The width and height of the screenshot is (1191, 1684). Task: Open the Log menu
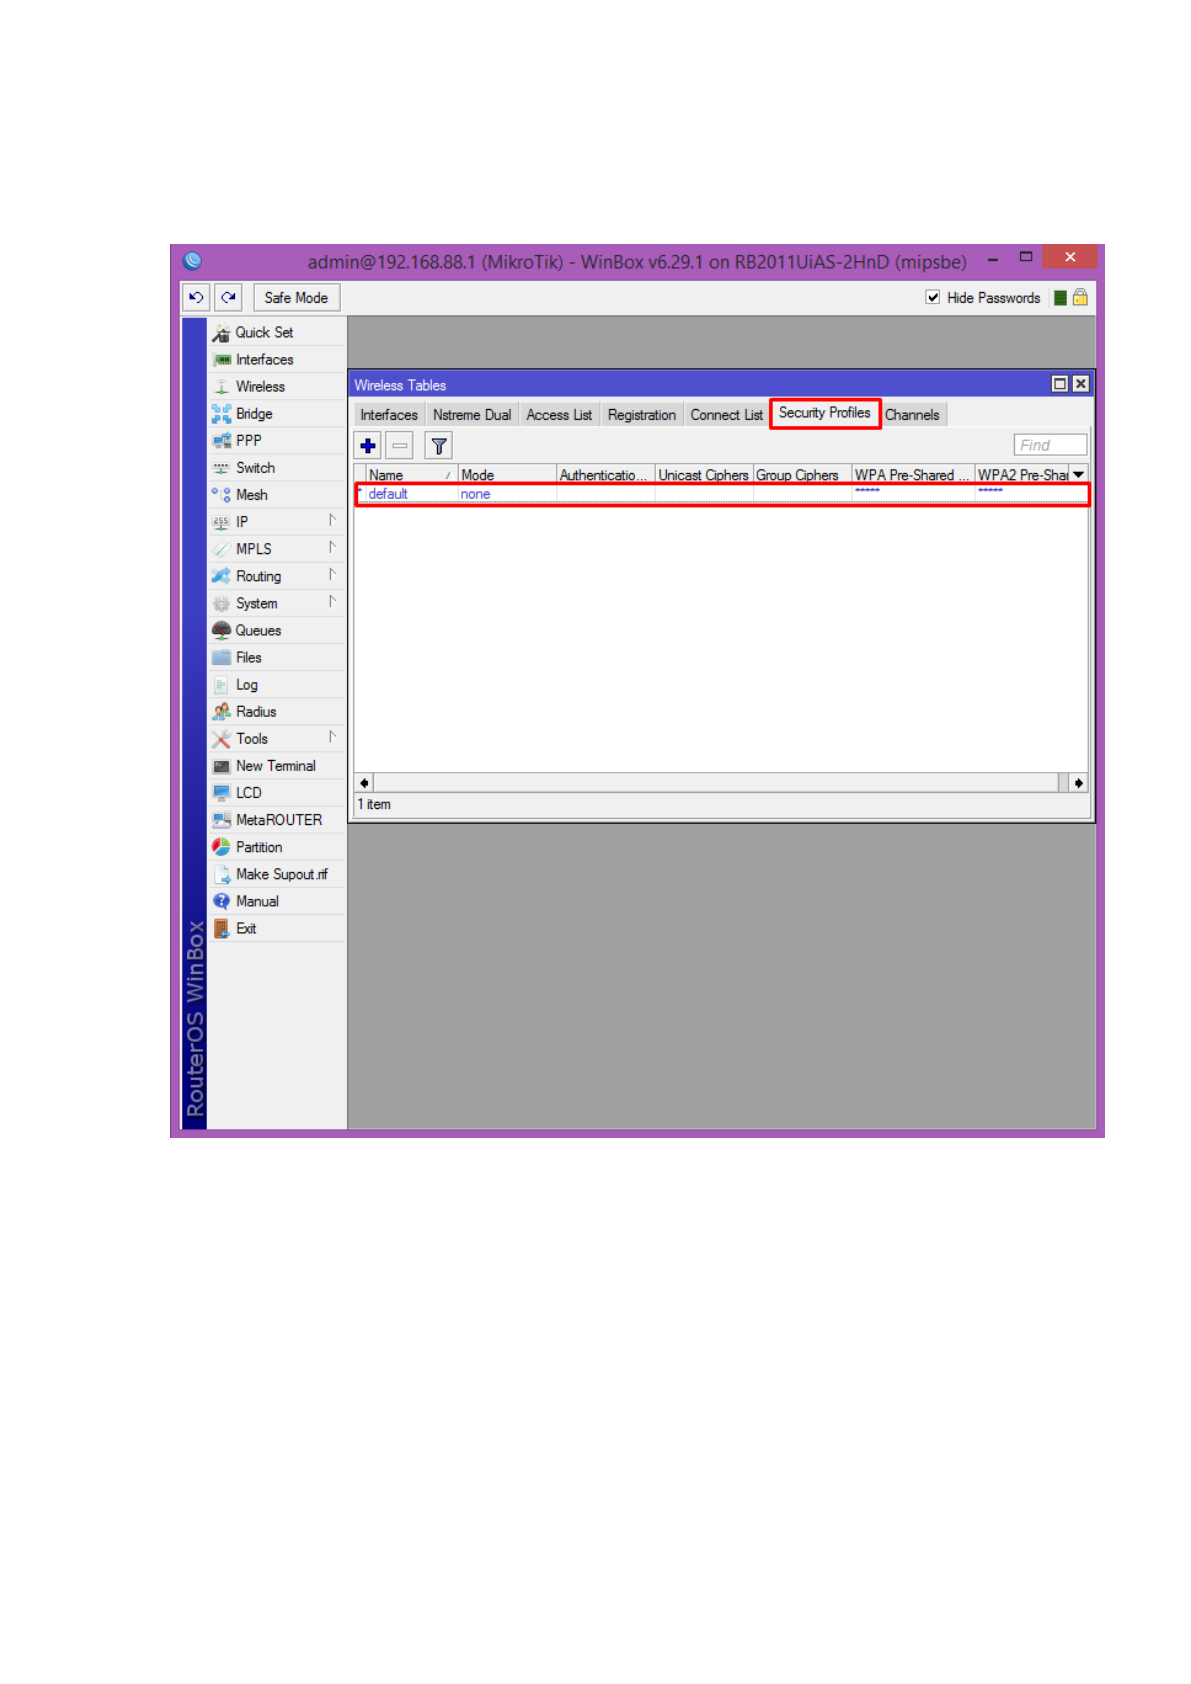[x=276, y=685]
